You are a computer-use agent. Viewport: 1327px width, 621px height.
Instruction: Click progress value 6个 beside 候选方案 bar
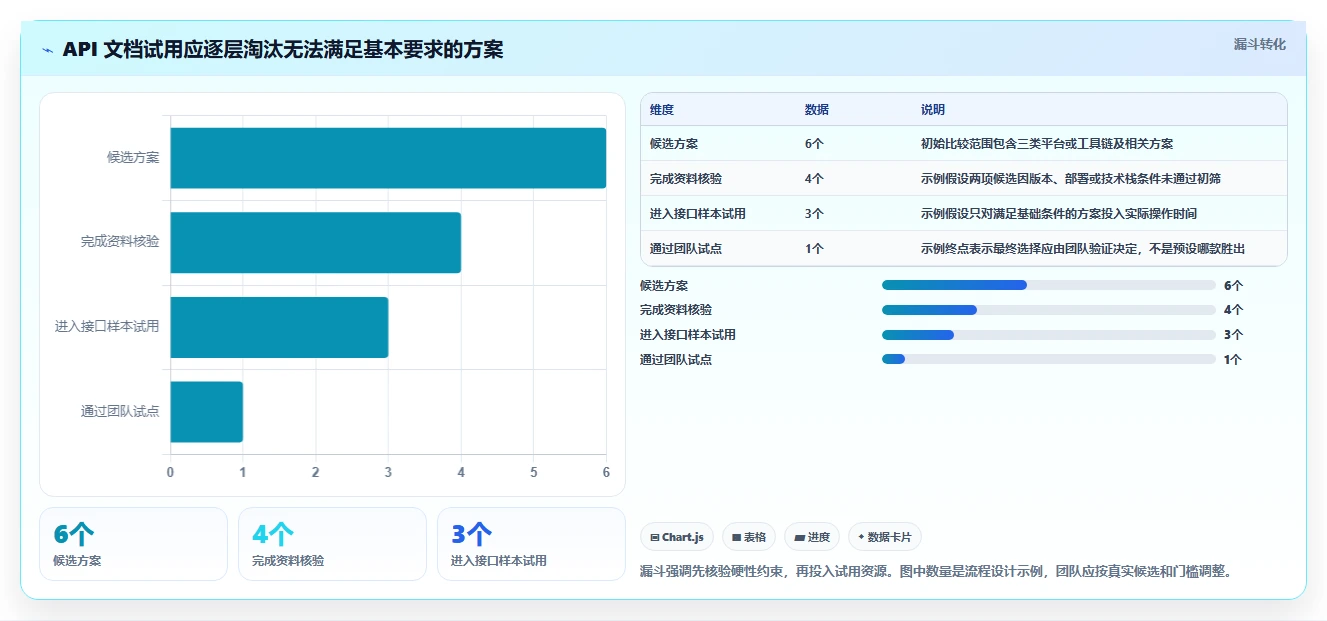point(1233,285)
